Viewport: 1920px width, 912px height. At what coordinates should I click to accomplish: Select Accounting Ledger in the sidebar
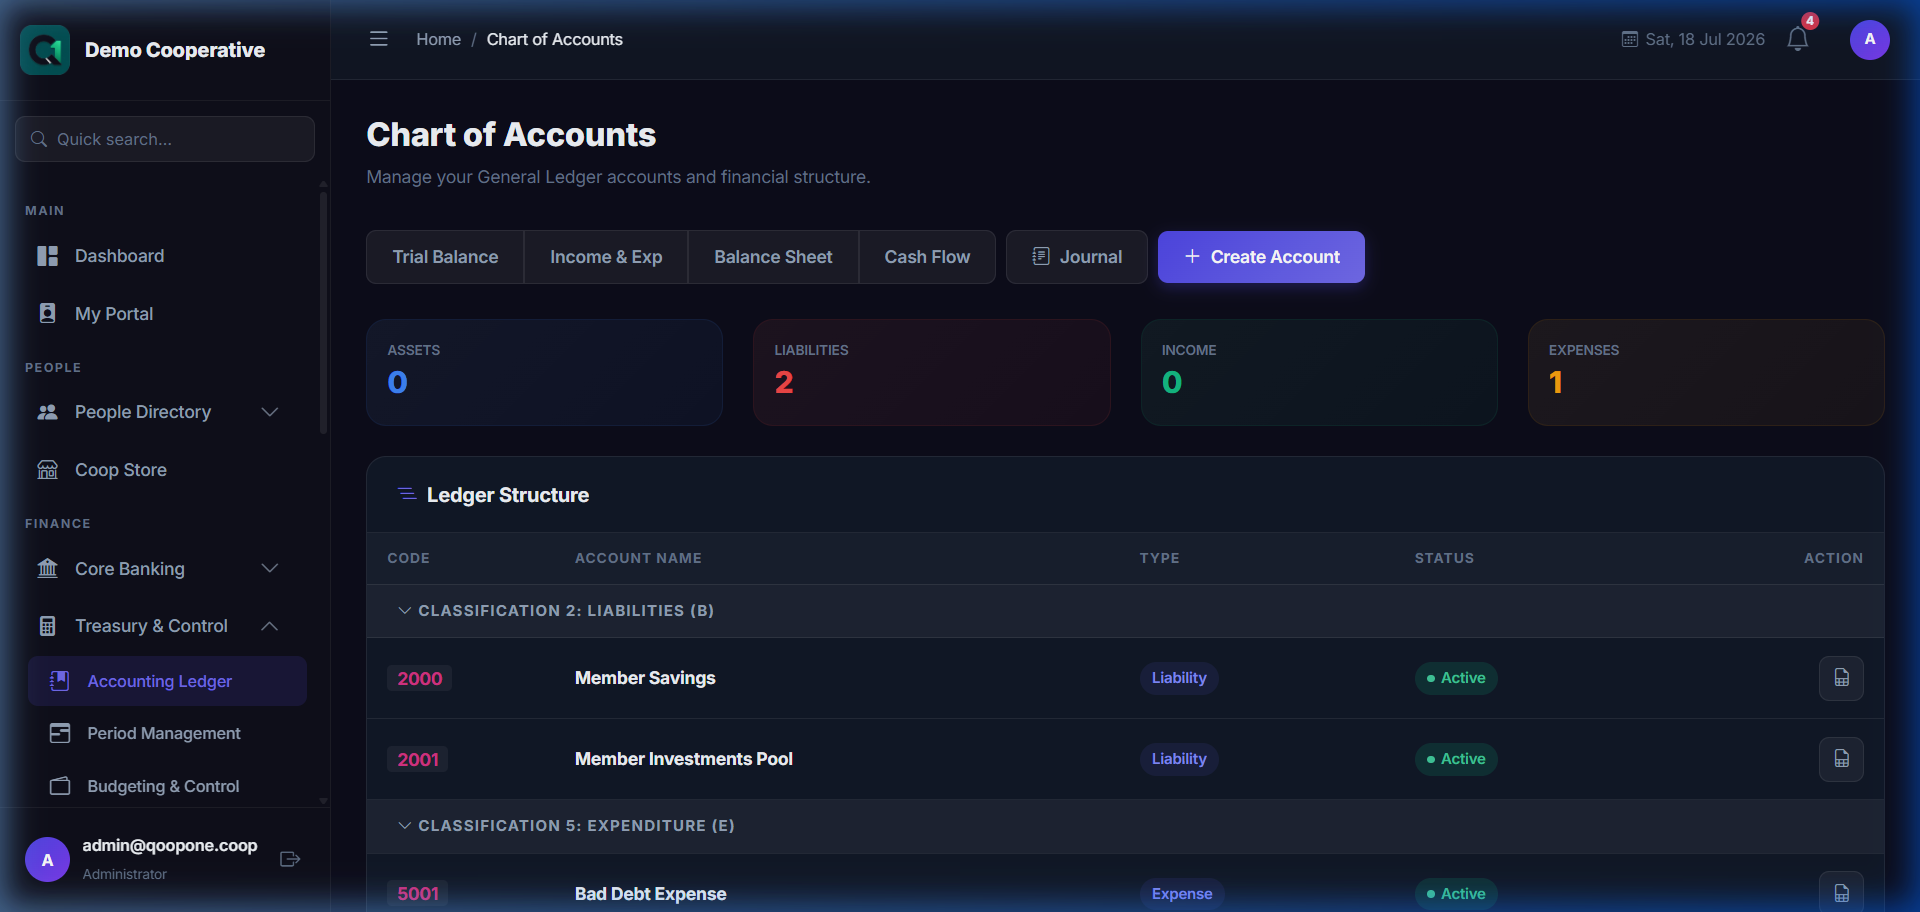click(167, 681)
